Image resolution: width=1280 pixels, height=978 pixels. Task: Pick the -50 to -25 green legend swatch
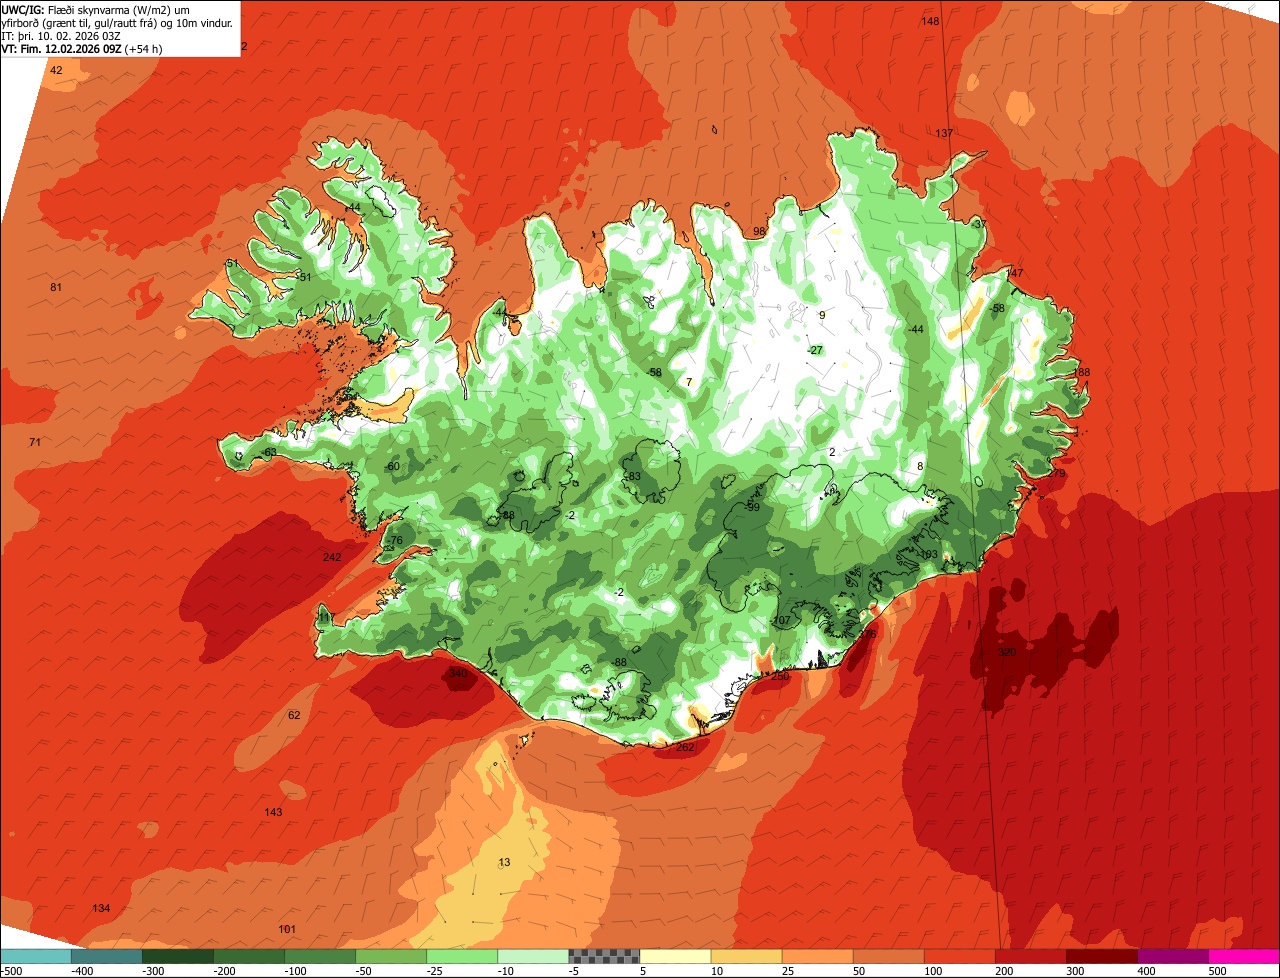coord(391,956)
